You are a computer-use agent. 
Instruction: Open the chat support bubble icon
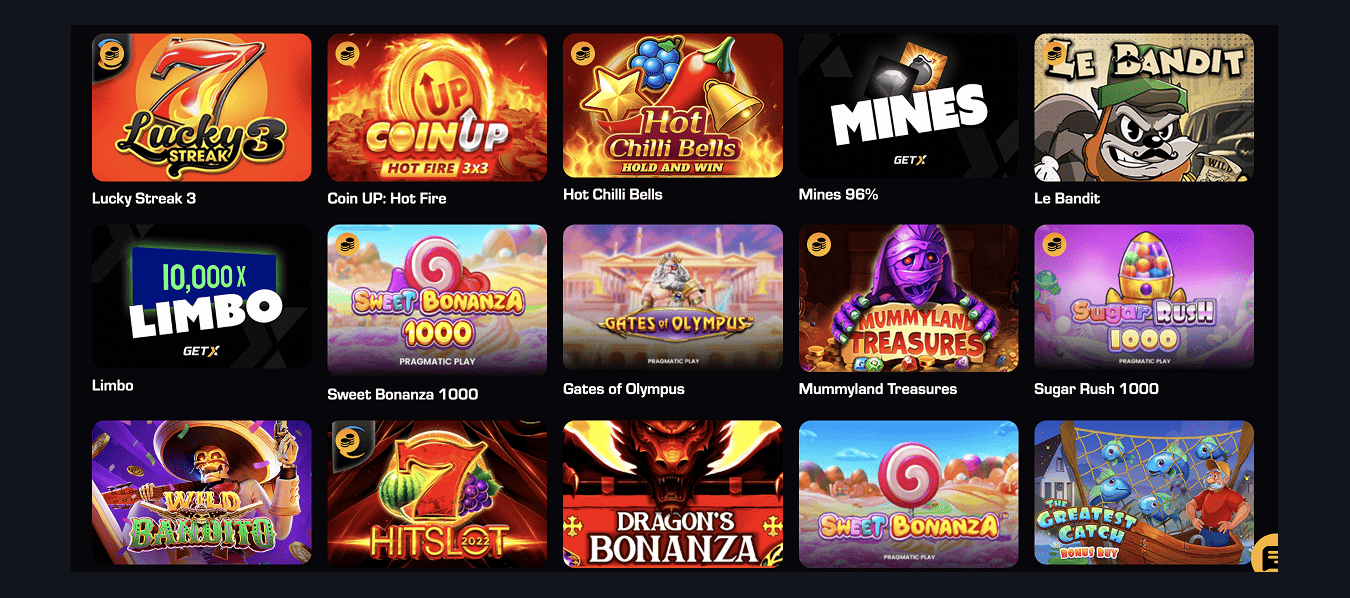1265,554
